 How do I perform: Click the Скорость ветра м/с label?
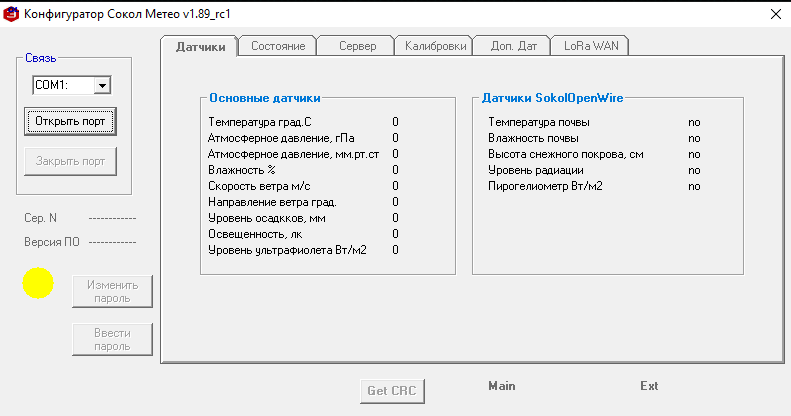coord(259,186)
